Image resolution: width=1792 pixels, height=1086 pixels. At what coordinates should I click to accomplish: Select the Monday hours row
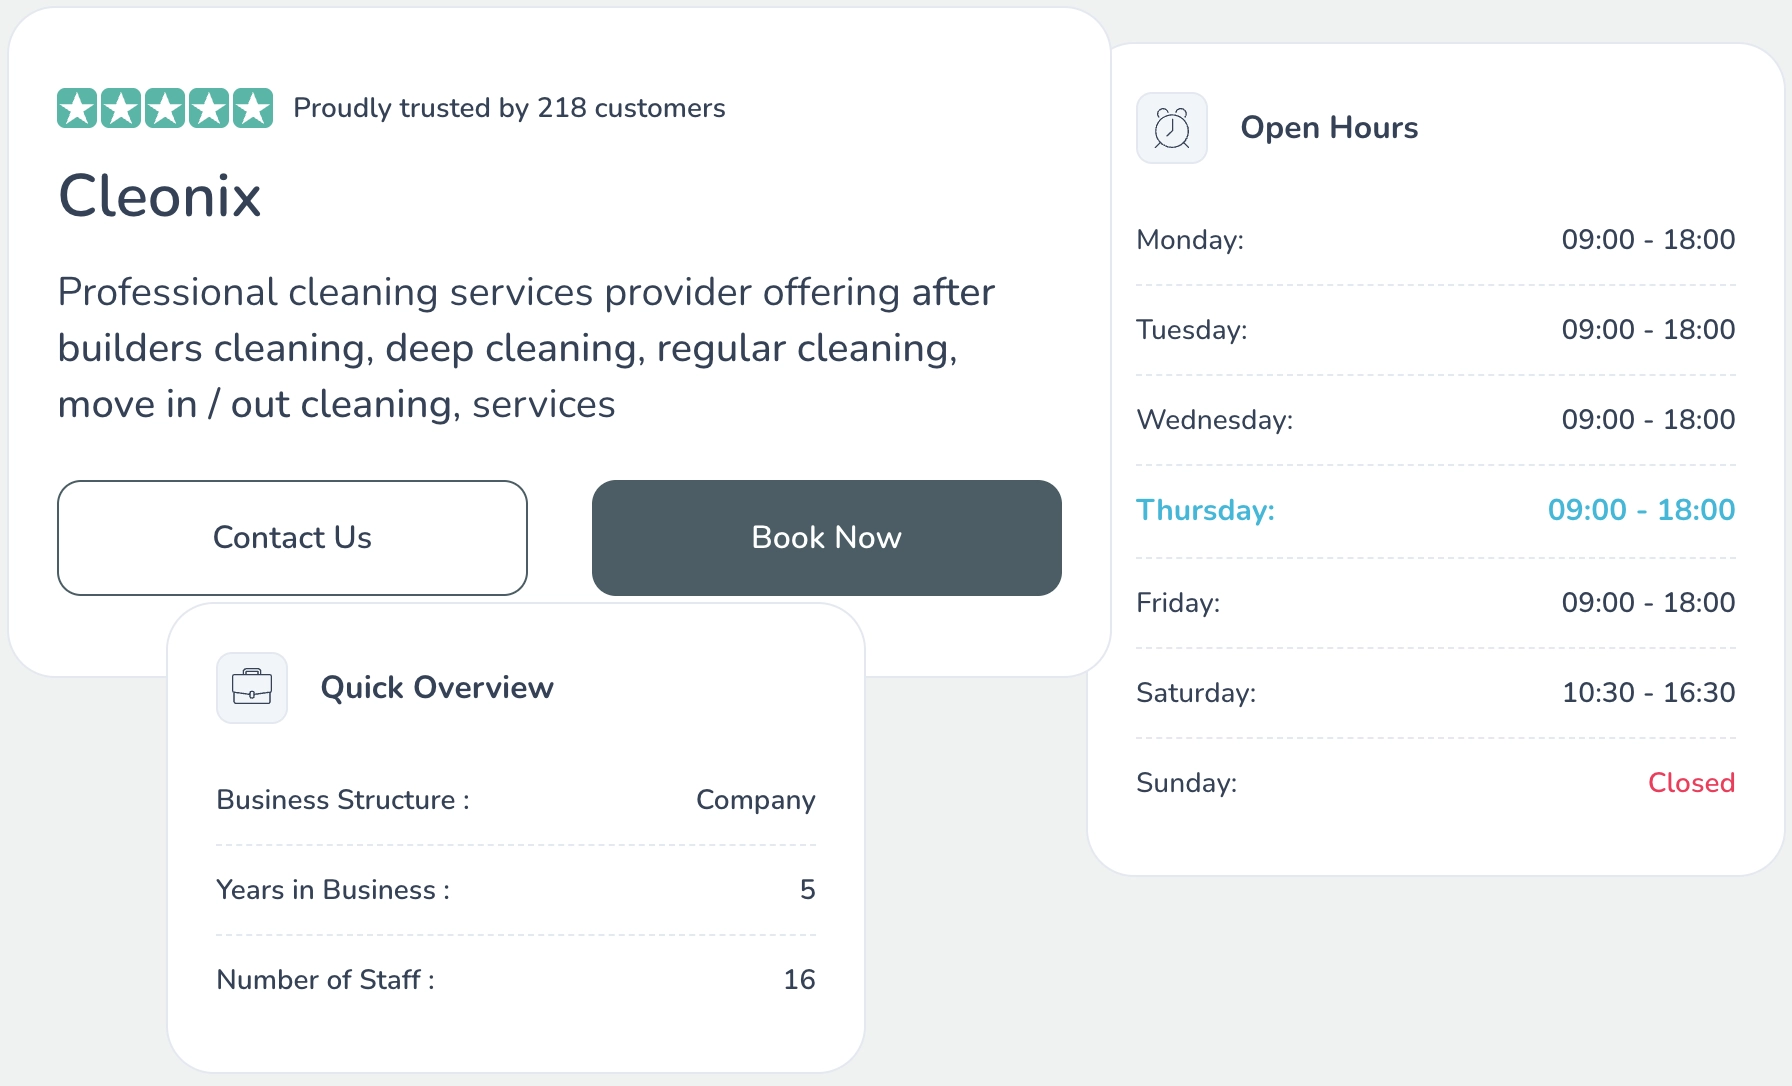tap(1435, 240)
